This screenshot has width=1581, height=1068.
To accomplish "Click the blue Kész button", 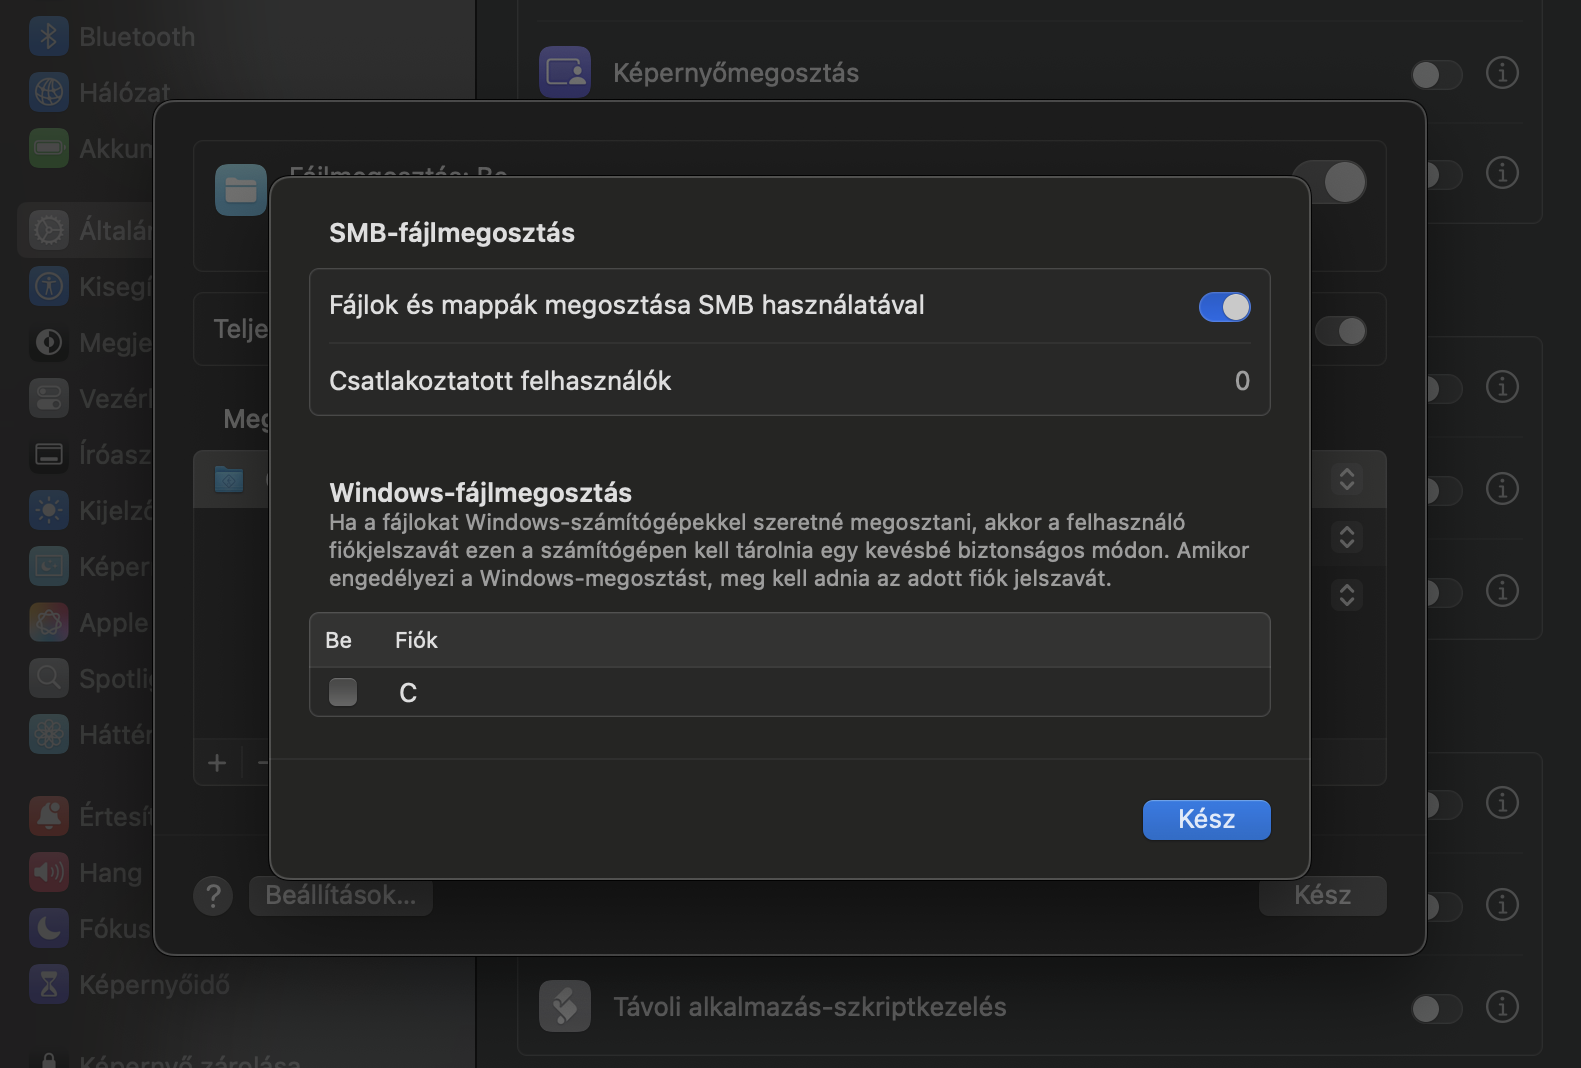I will pos(1206,819).
